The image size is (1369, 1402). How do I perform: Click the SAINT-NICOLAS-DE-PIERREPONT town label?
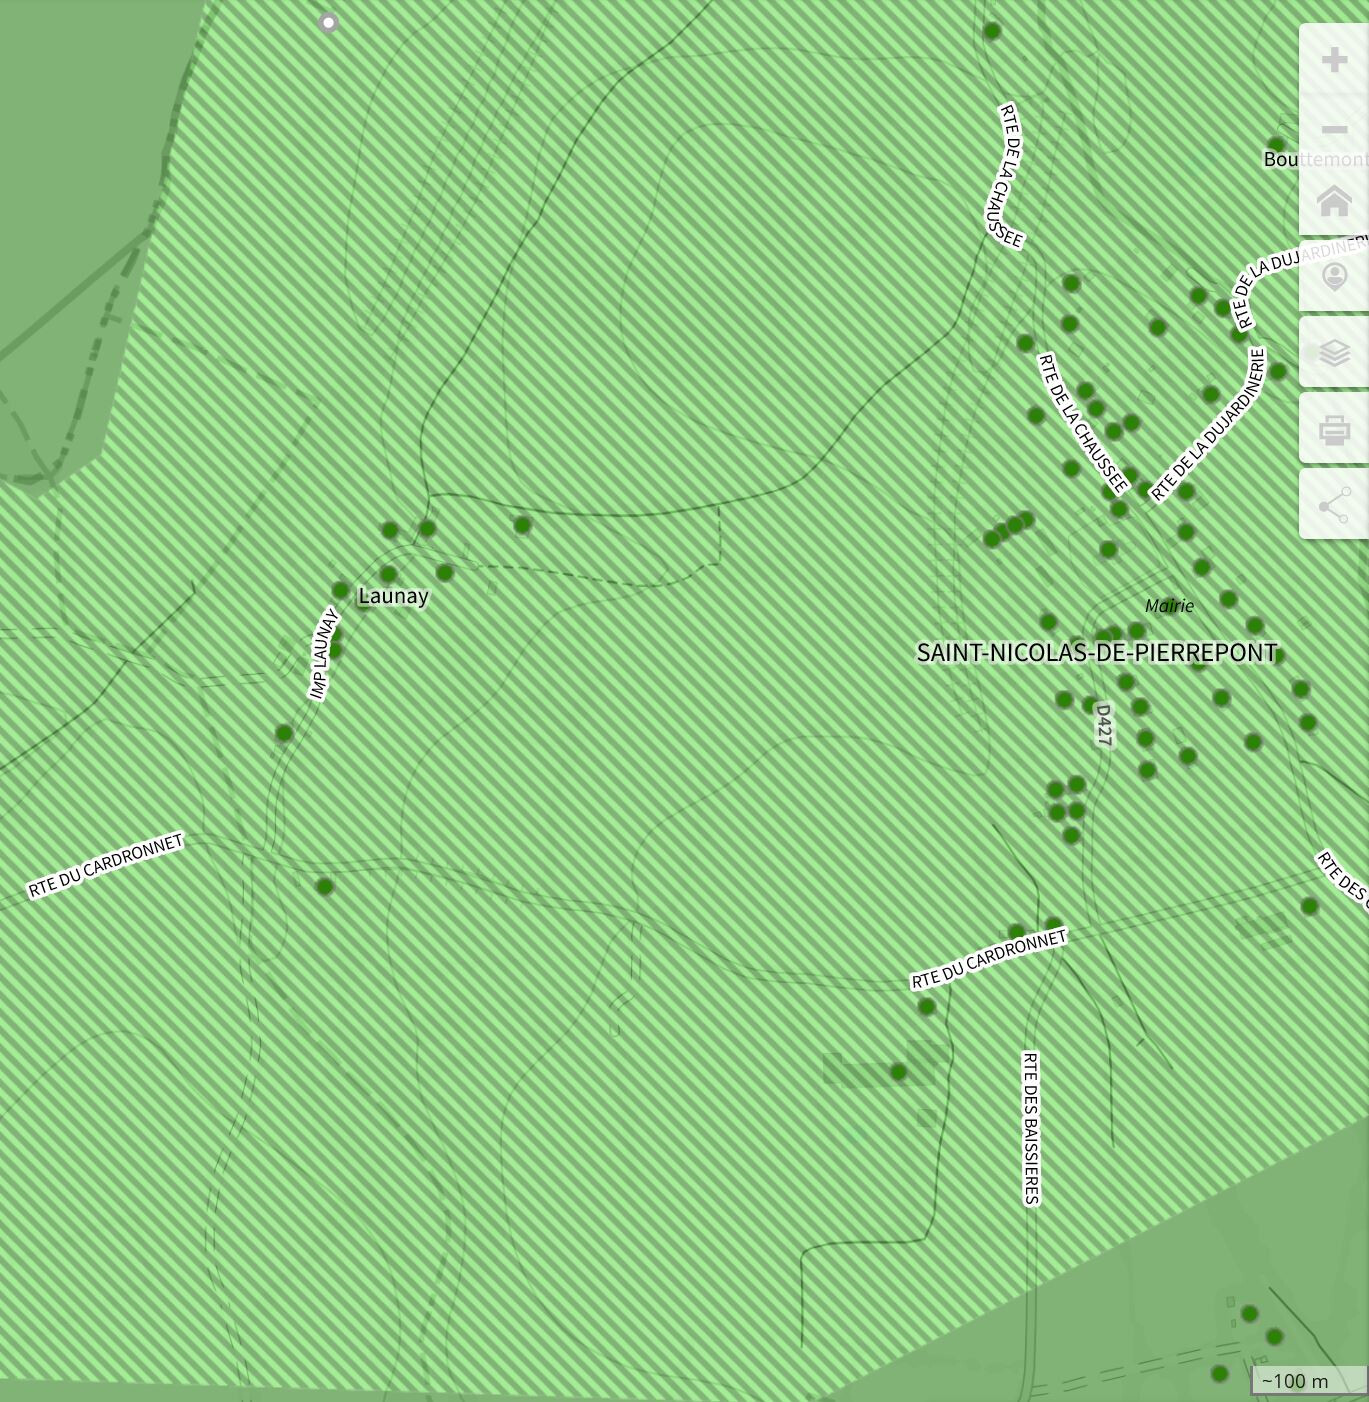pos(1097,653)
